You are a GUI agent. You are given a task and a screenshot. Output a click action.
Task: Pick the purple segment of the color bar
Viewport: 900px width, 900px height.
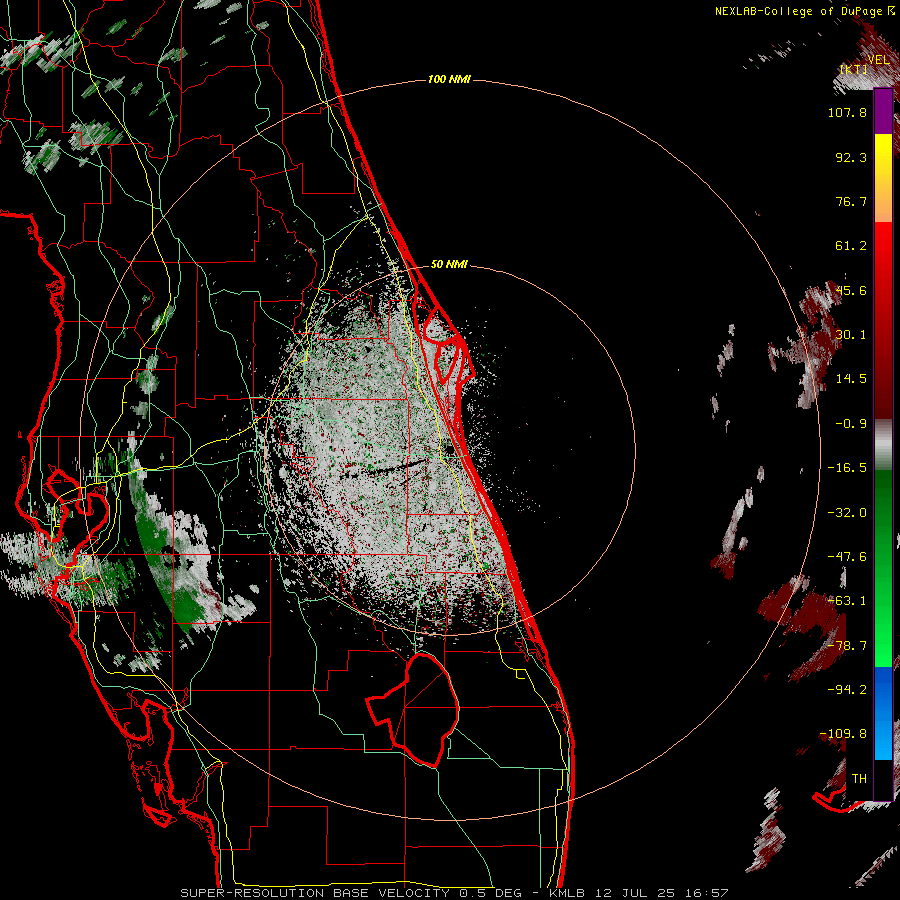pyautogui.click(x=883, y=112)
